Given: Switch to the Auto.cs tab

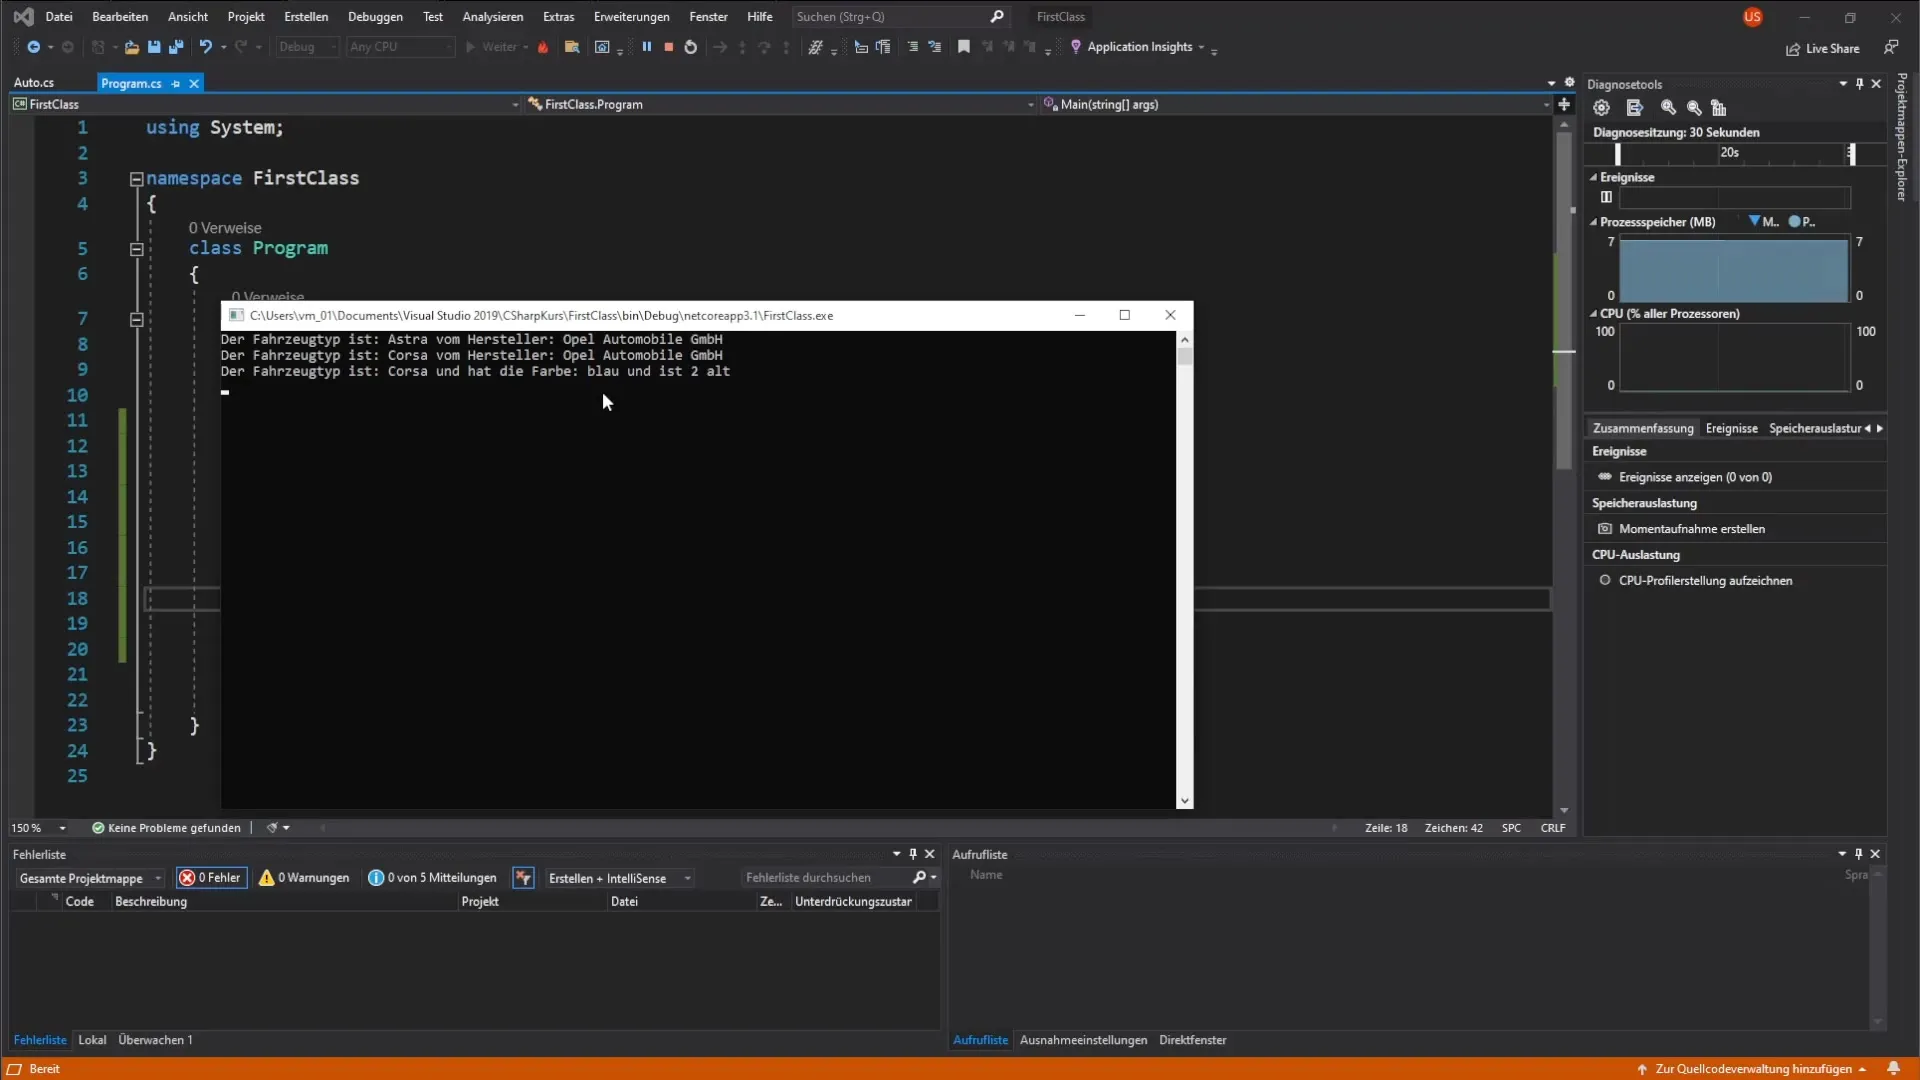Looking at the screenshot, I should [x=34, y=83].
